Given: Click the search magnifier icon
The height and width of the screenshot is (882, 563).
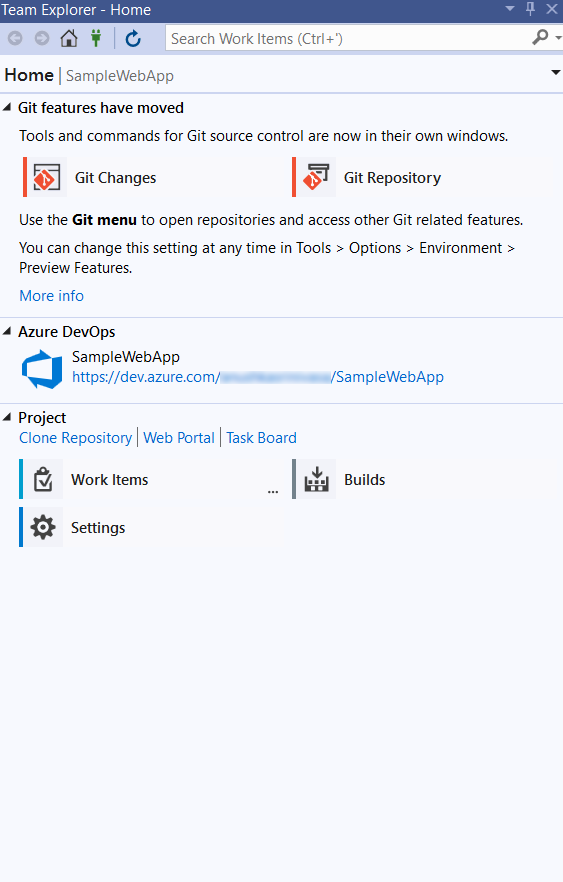Looking at the screenshot, I should pyautogui.click(x=539, y=38).
